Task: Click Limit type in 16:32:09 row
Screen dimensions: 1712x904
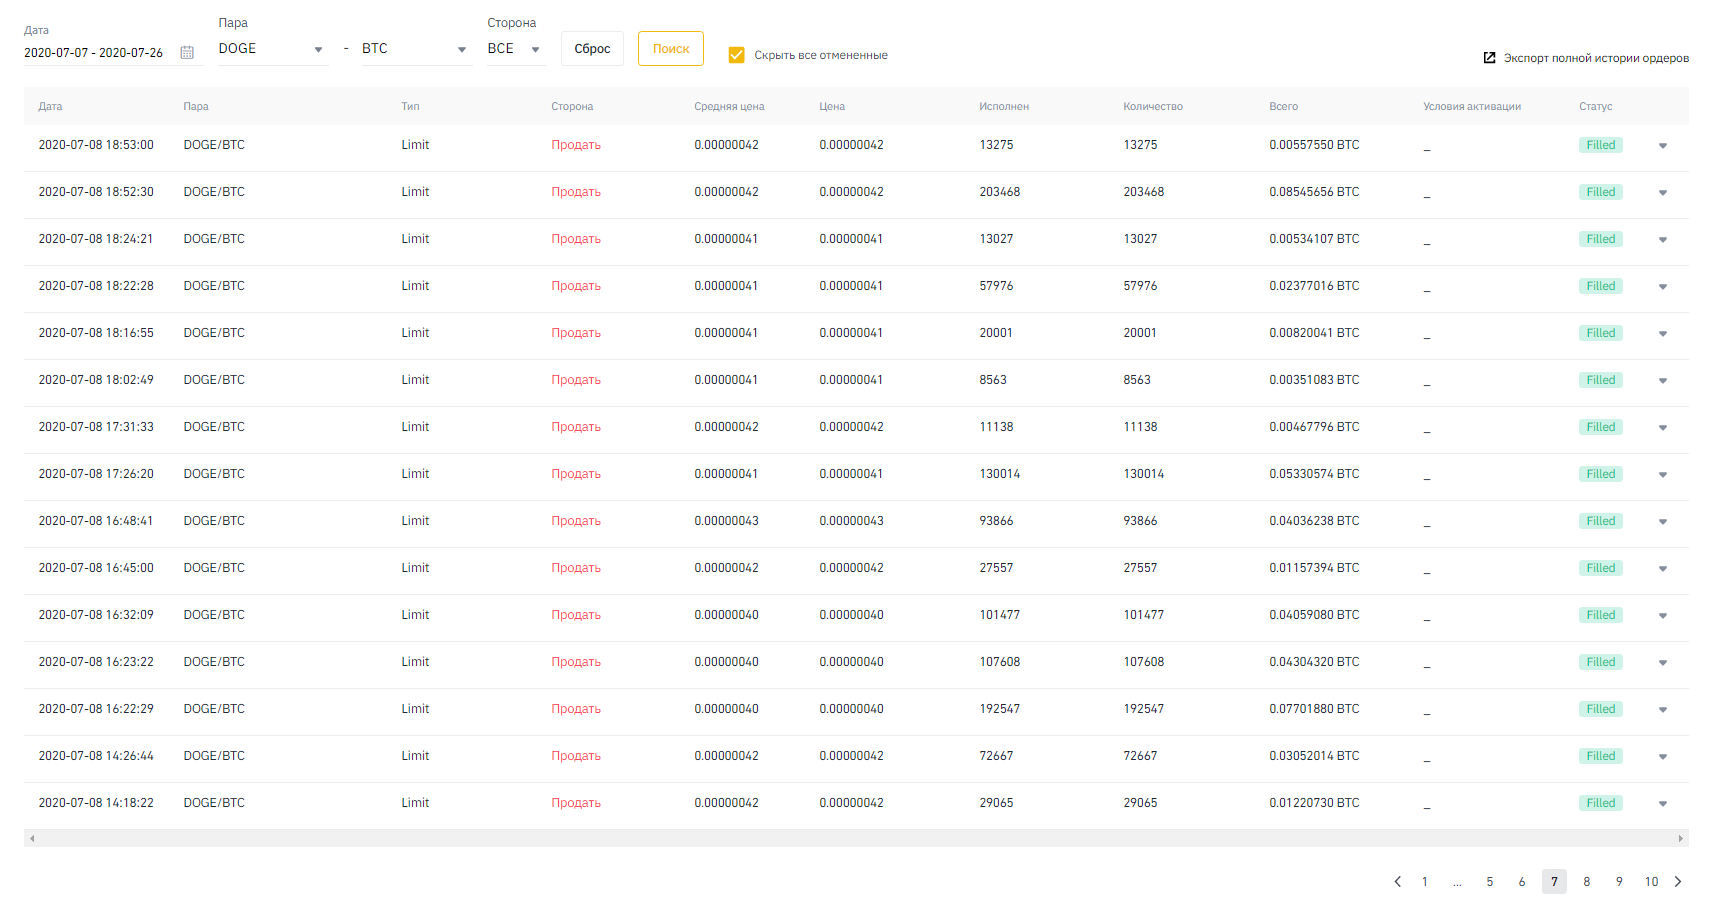Action: coord(415,615)
